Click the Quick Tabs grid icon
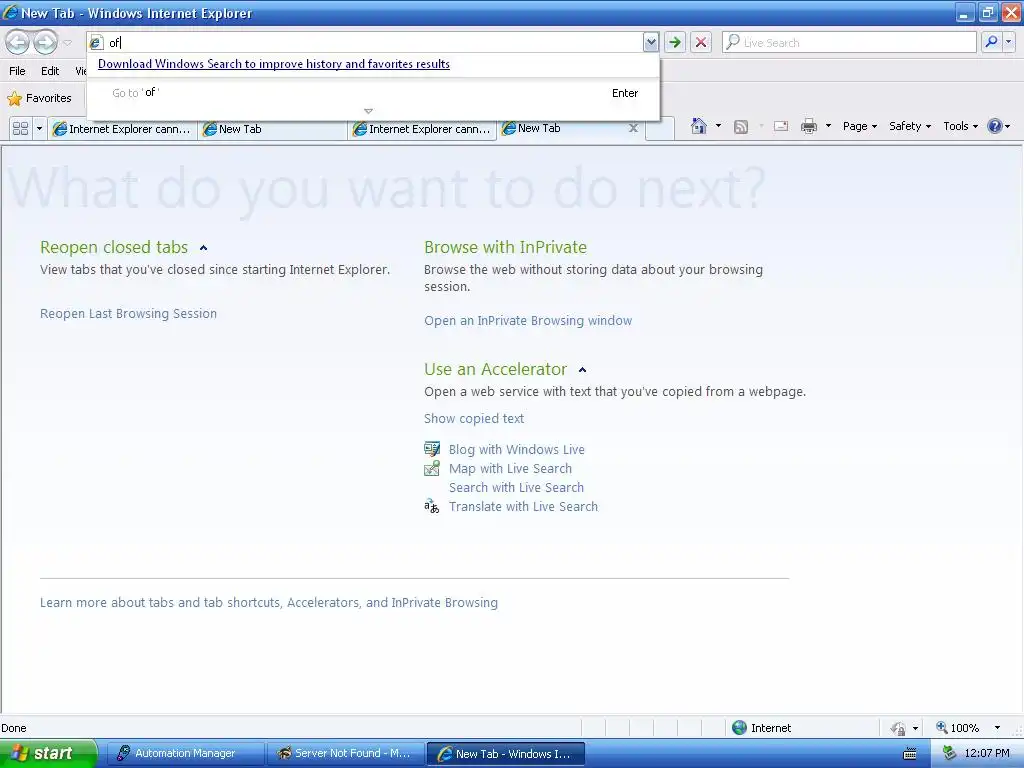The width and height of the screenshot is (1024, 768). pyautogui.click(x=20, y=128)
